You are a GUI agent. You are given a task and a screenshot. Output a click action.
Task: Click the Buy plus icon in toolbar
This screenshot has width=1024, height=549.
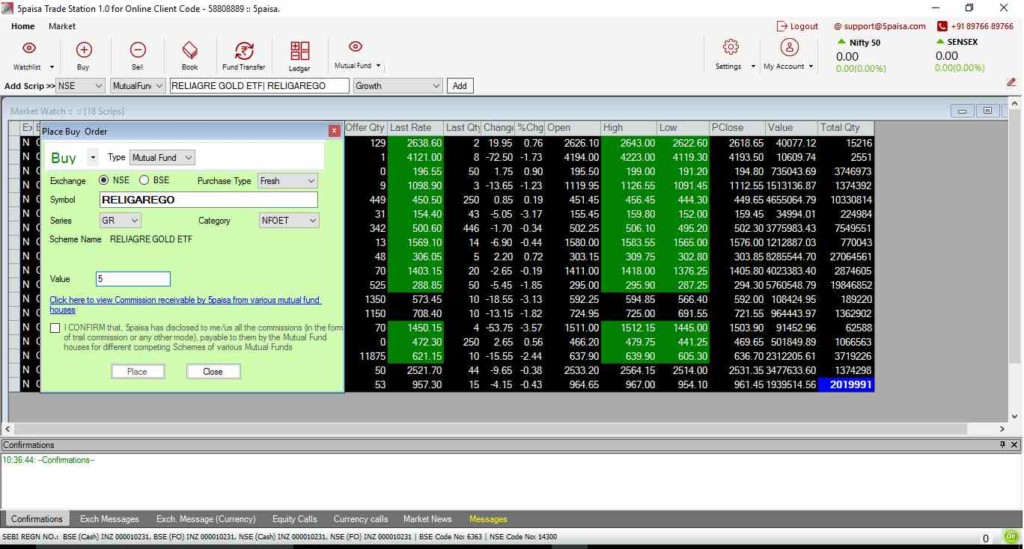83,49
